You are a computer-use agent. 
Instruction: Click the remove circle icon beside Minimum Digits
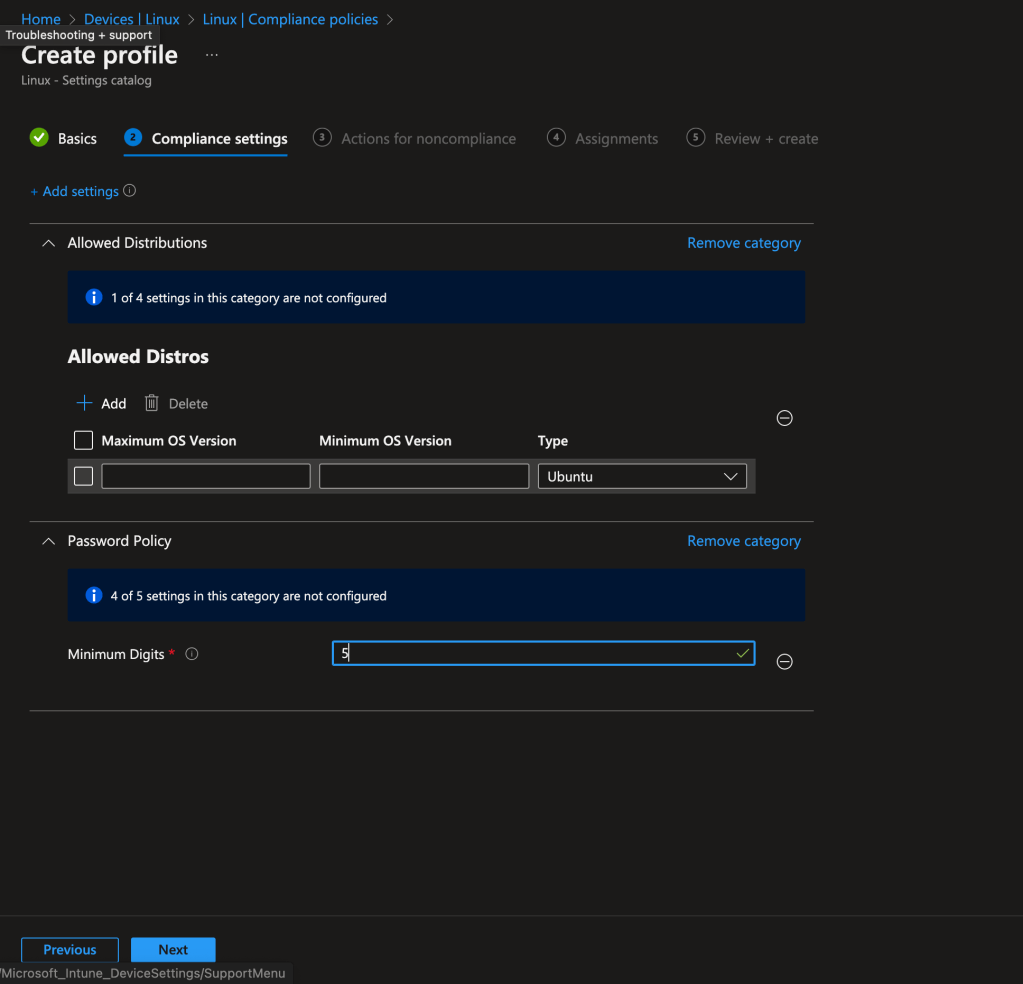coord(785,661)
